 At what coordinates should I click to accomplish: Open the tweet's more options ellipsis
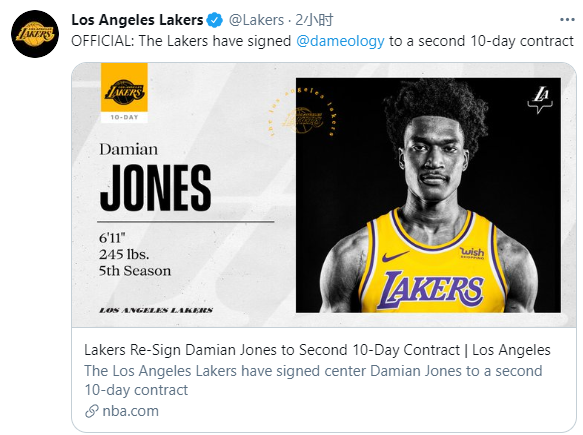(567, 20)
